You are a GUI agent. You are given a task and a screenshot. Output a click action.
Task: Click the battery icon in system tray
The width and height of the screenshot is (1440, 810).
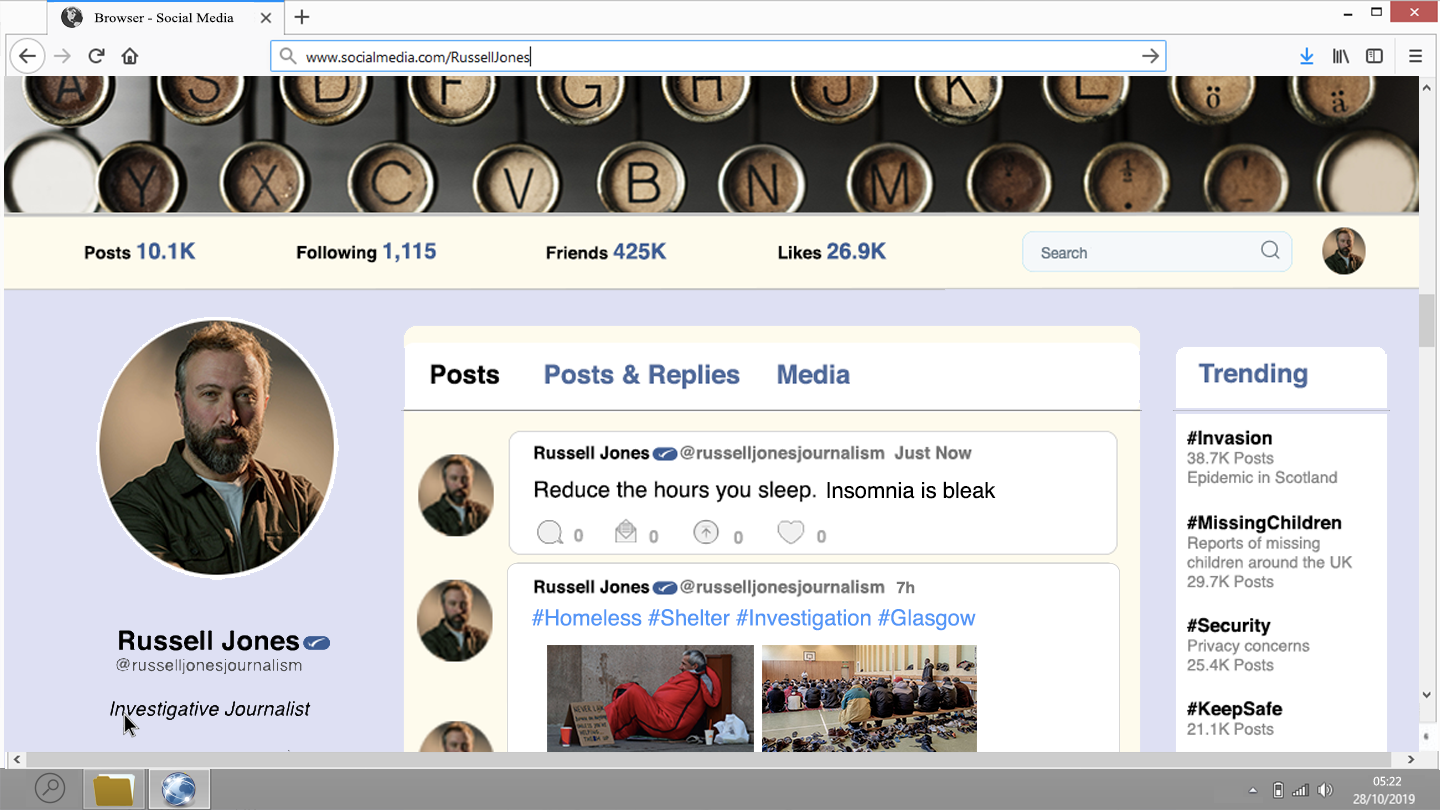pyautogui.click(x=1278, y=790)
